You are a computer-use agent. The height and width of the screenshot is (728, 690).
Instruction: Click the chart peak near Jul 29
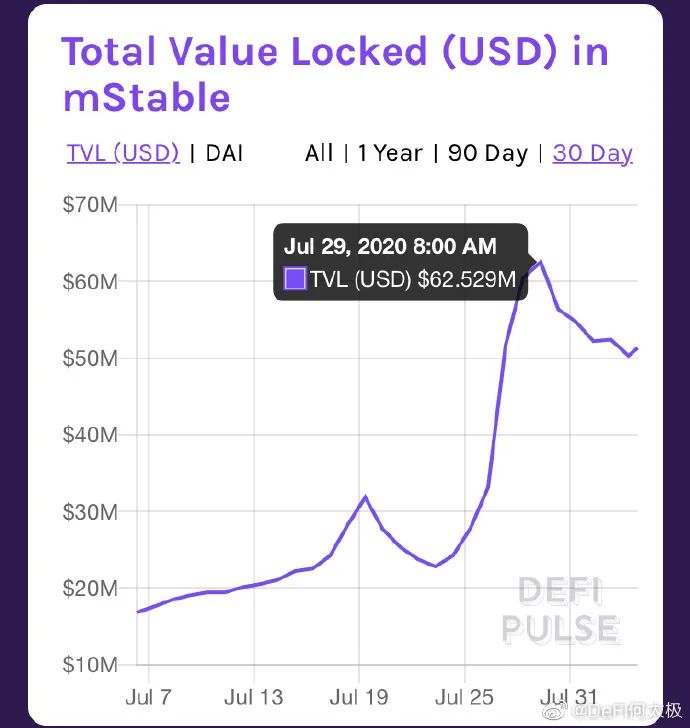click(541, 262)
